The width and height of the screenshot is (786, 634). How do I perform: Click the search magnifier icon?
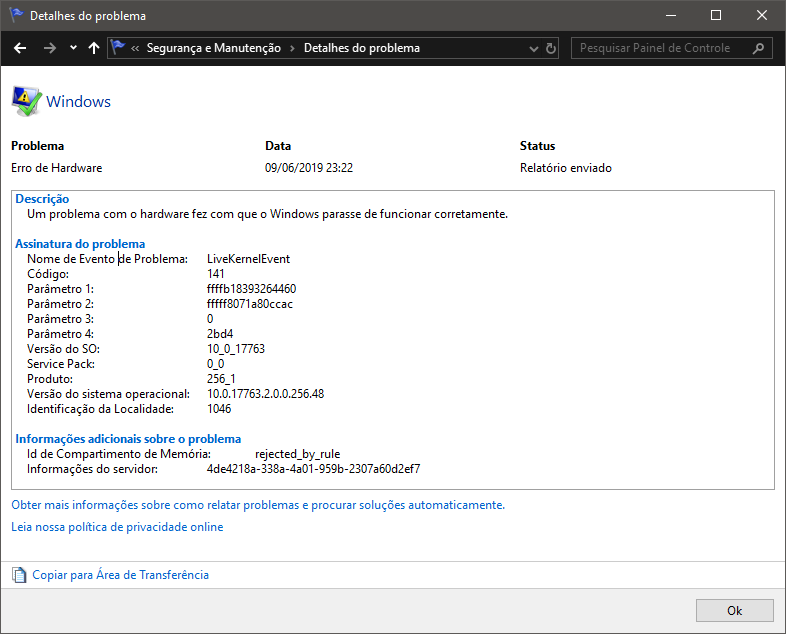point(758,48)
